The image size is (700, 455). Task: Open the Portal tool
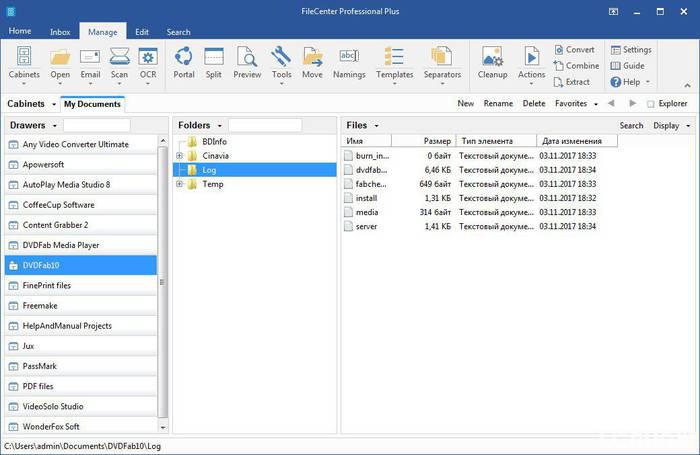(x=183, y=63)
